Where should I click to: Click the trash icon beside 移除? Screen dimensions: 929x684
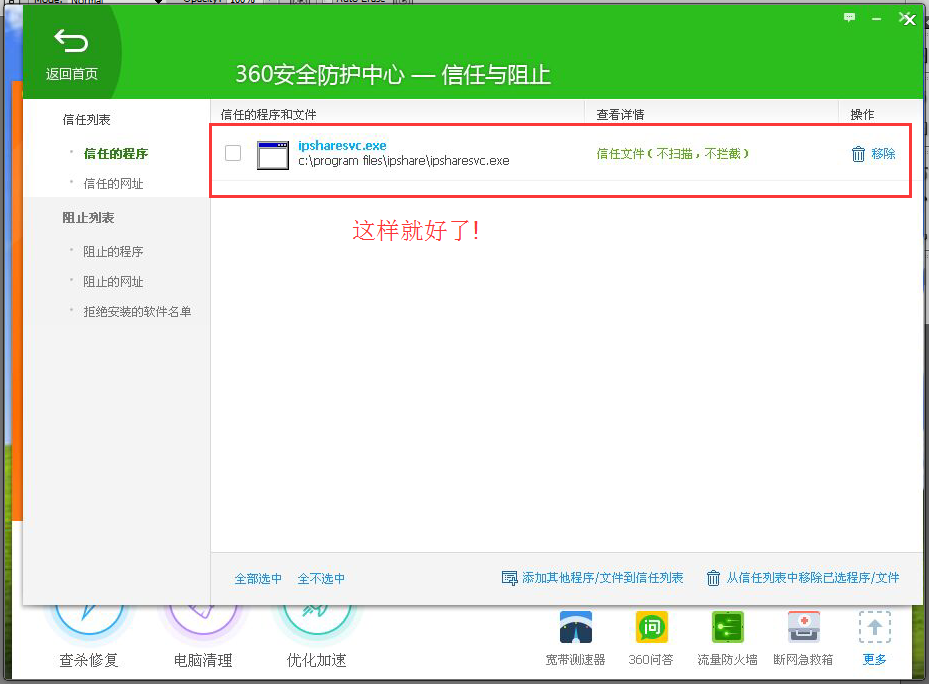point(858,154)
